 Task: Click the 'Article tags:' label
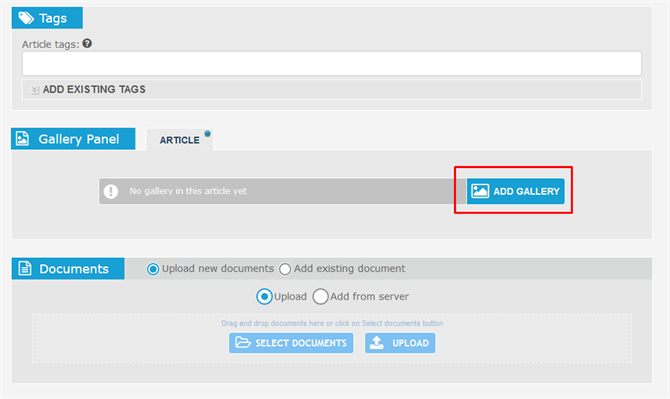pyautogui.click(x=50, y=44)
